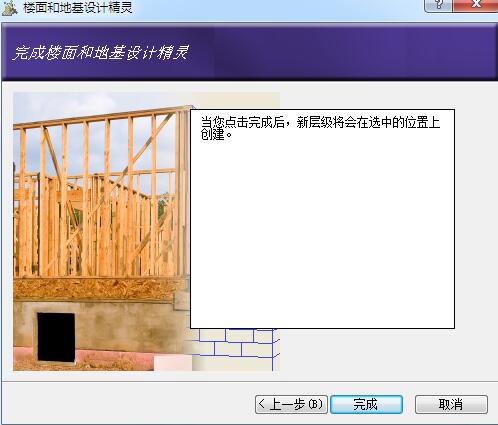
Task: Cancel the wizard with 取消
Action: tap(451, 404)
